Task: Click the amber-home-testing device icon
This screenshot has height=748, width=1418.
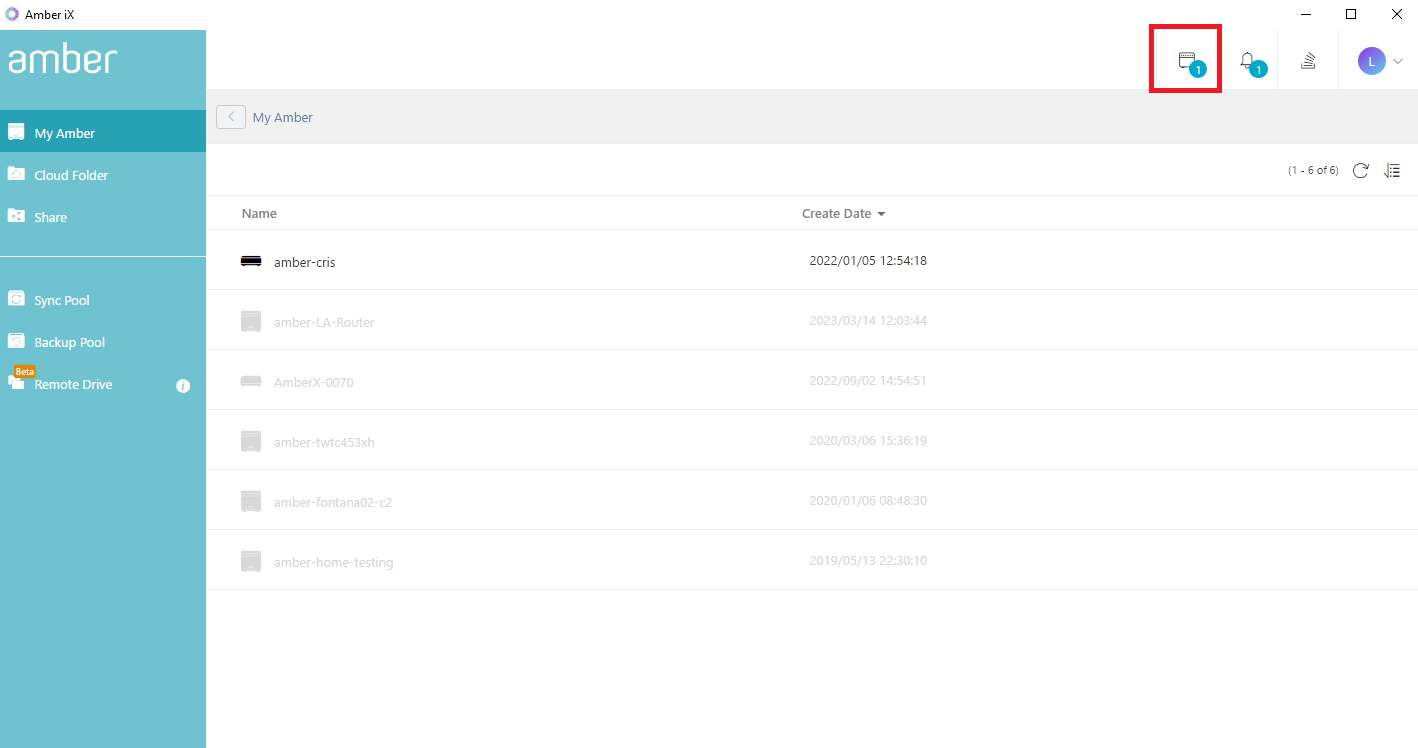Action: point(251,561)
